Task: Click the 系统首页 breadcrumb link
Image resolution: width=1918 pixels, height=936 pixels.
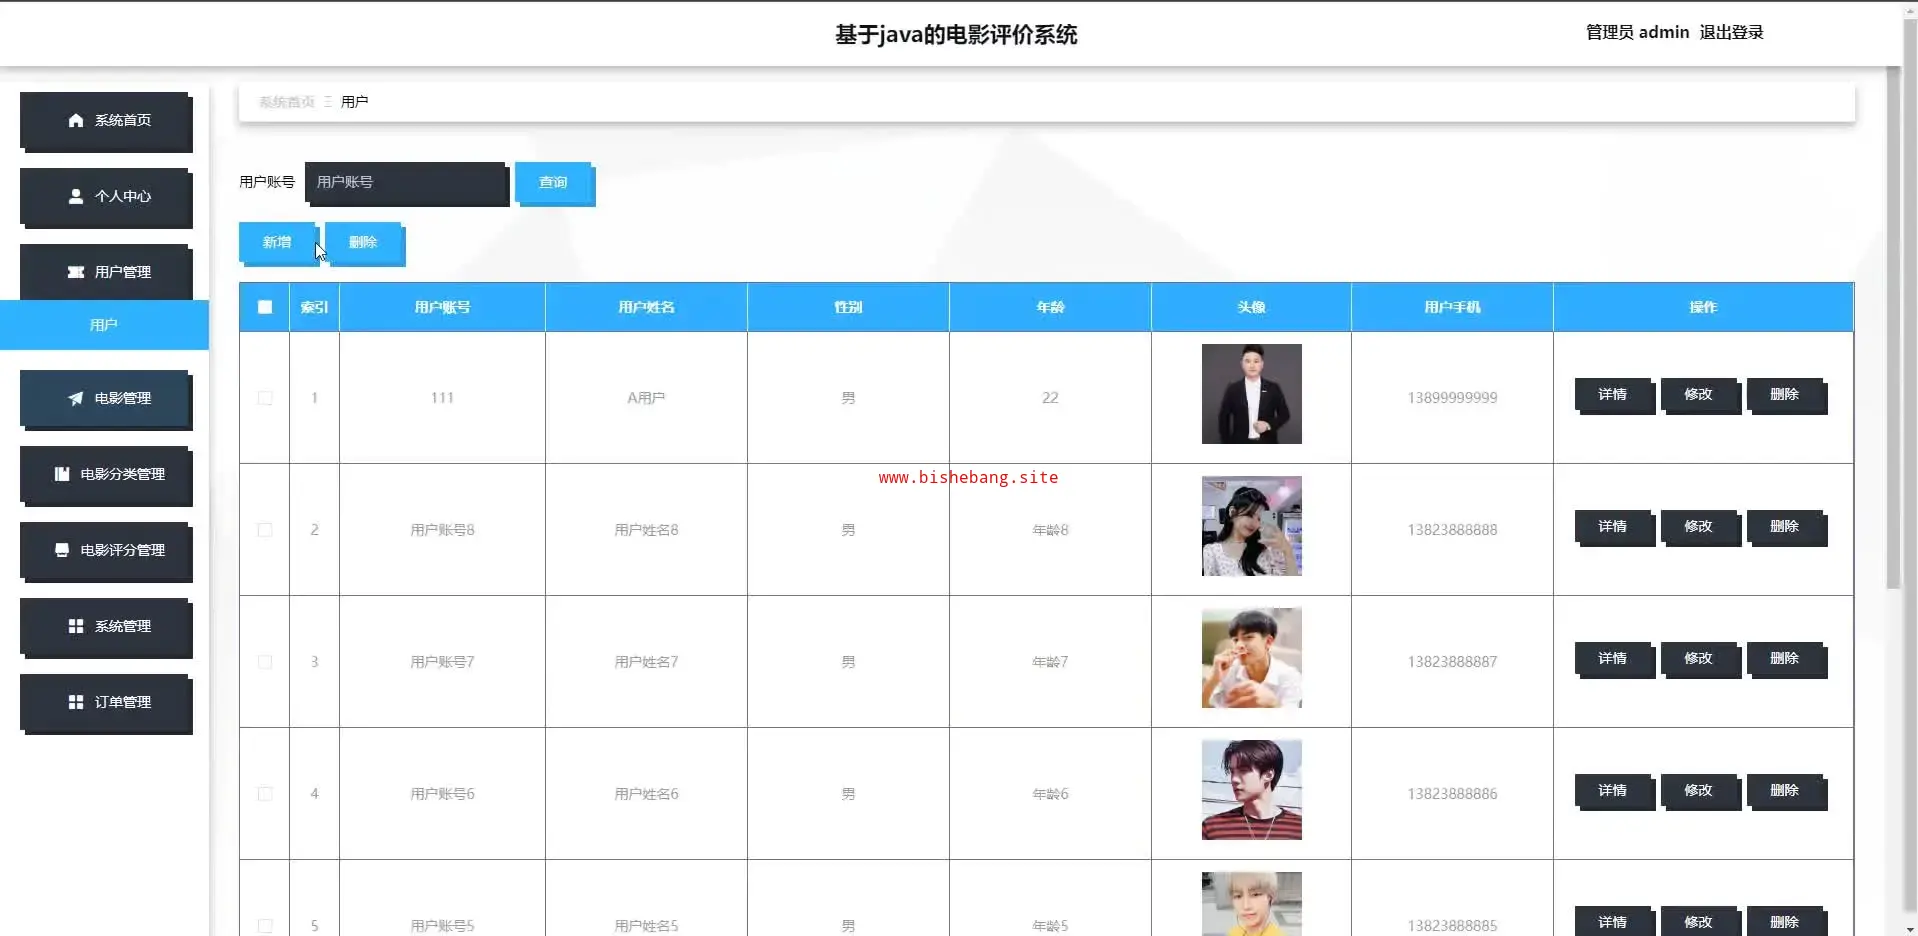Action: tap(286, 102)
